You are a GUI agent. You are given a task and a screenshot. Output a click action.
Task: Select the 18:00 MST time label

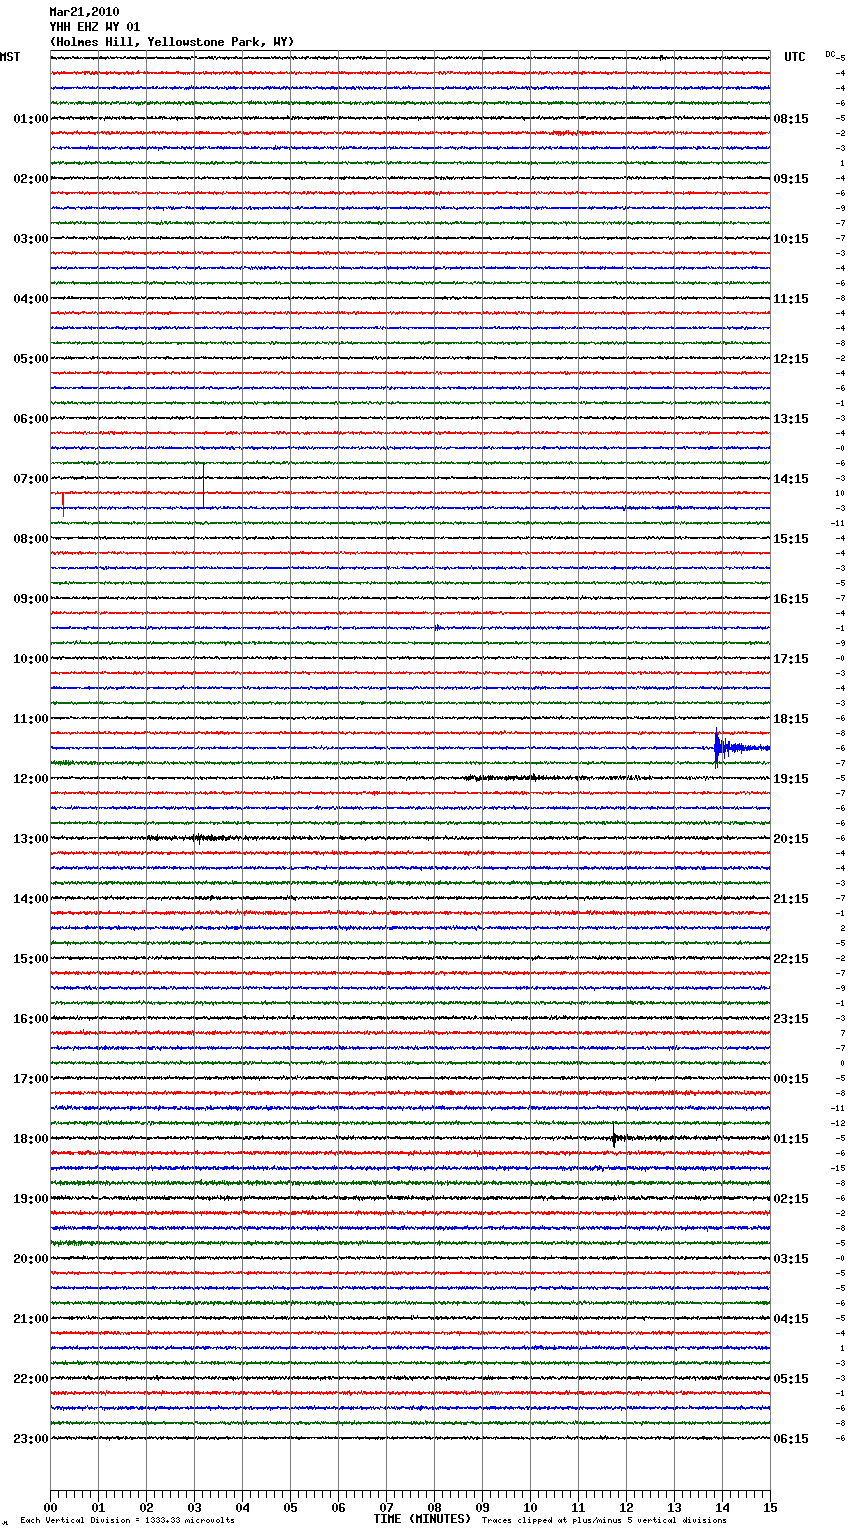pos(31,1139)
